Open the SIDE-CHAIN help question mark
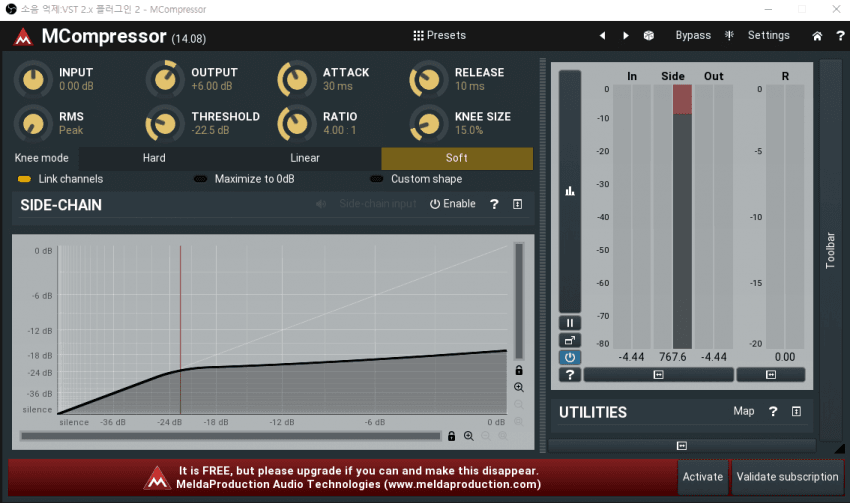The width and height of the screenshot is (850, 503). point(494,204)
